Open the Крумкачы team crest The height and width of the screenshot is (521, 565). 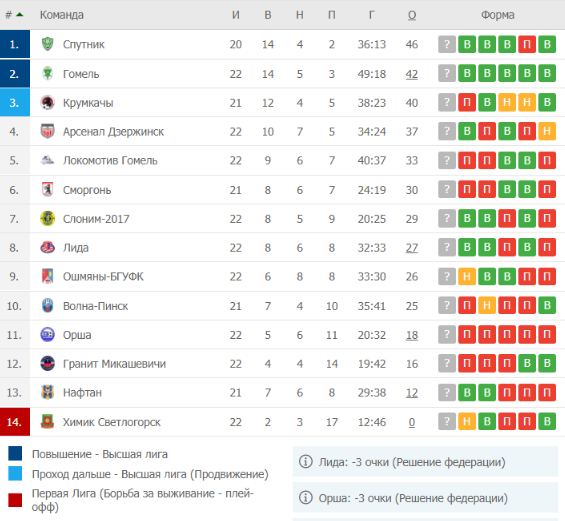pyautogui.click(x=47, y=103)
